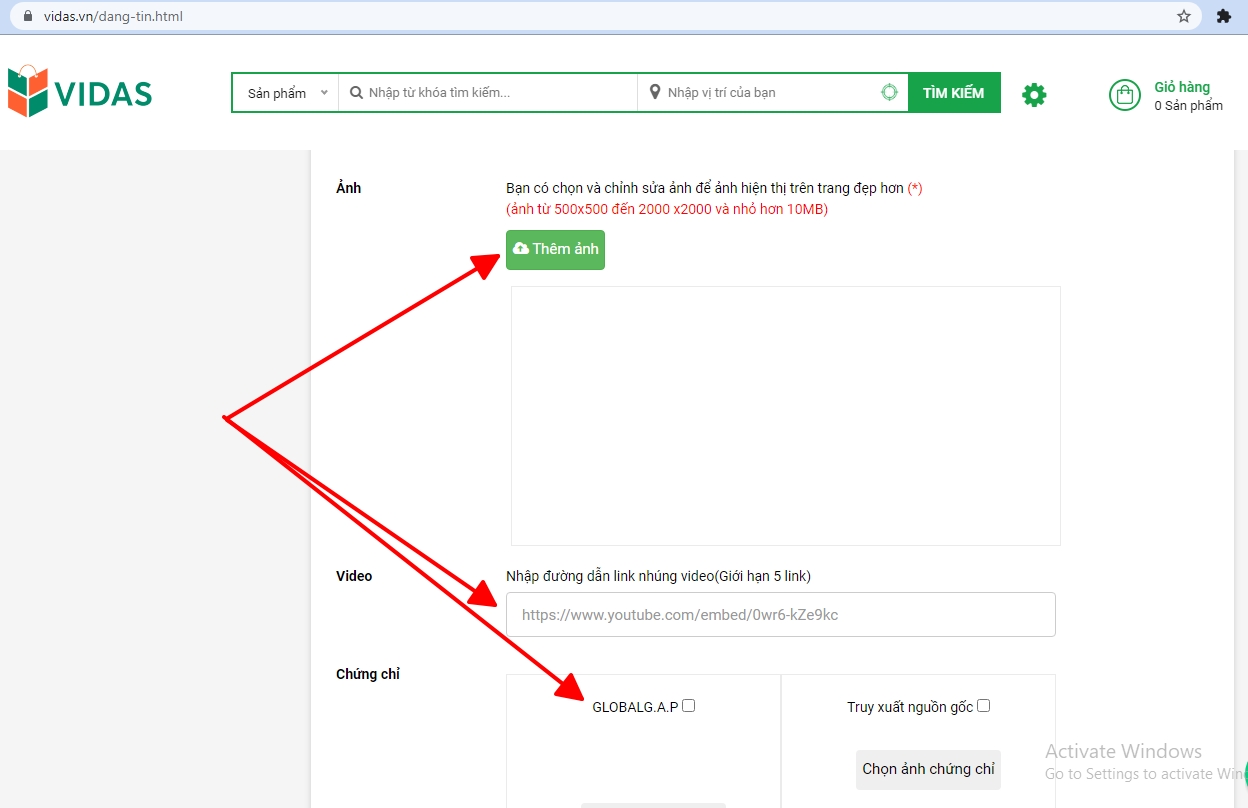Bookmark this page with the star icon
Screen dimensions: 1248x808
(x=1184, y=16)
